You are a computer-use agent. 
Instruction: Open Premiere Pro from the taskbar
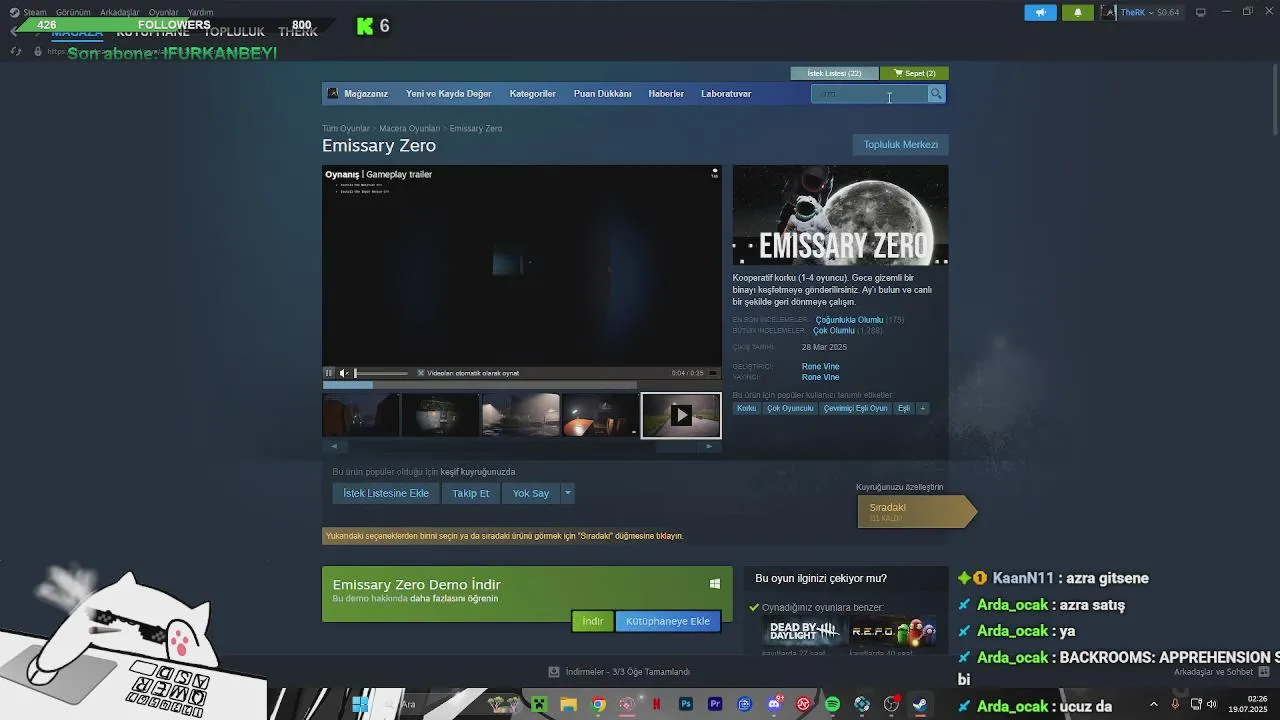(715, 704)
